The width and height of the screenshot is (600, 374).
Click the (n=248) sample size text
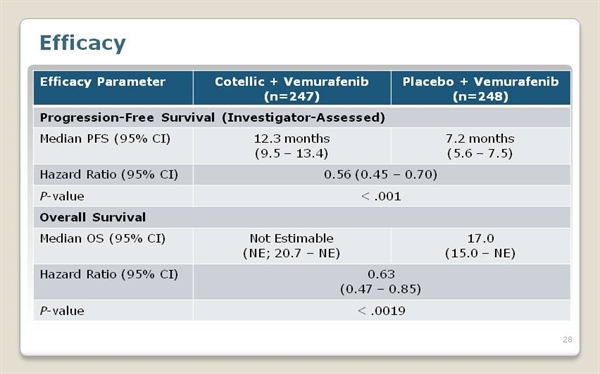pyautogui.click(x=481, y=96)
